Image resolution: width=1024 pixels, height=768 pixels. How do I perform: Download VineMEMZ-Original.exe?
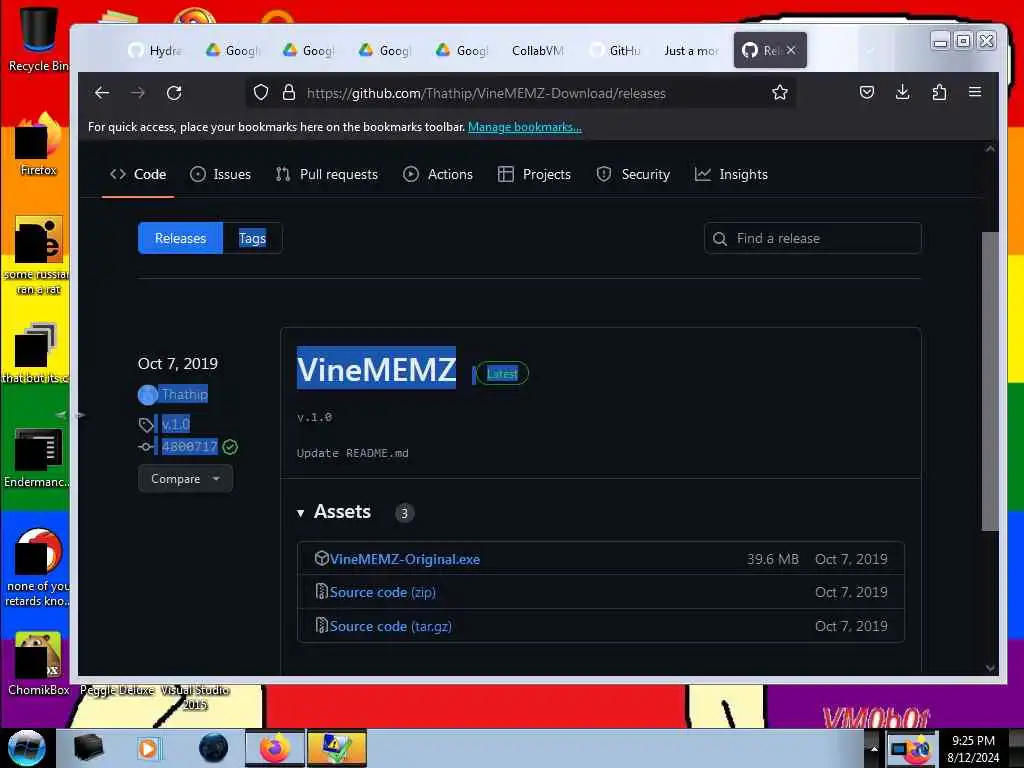(404, 559)
